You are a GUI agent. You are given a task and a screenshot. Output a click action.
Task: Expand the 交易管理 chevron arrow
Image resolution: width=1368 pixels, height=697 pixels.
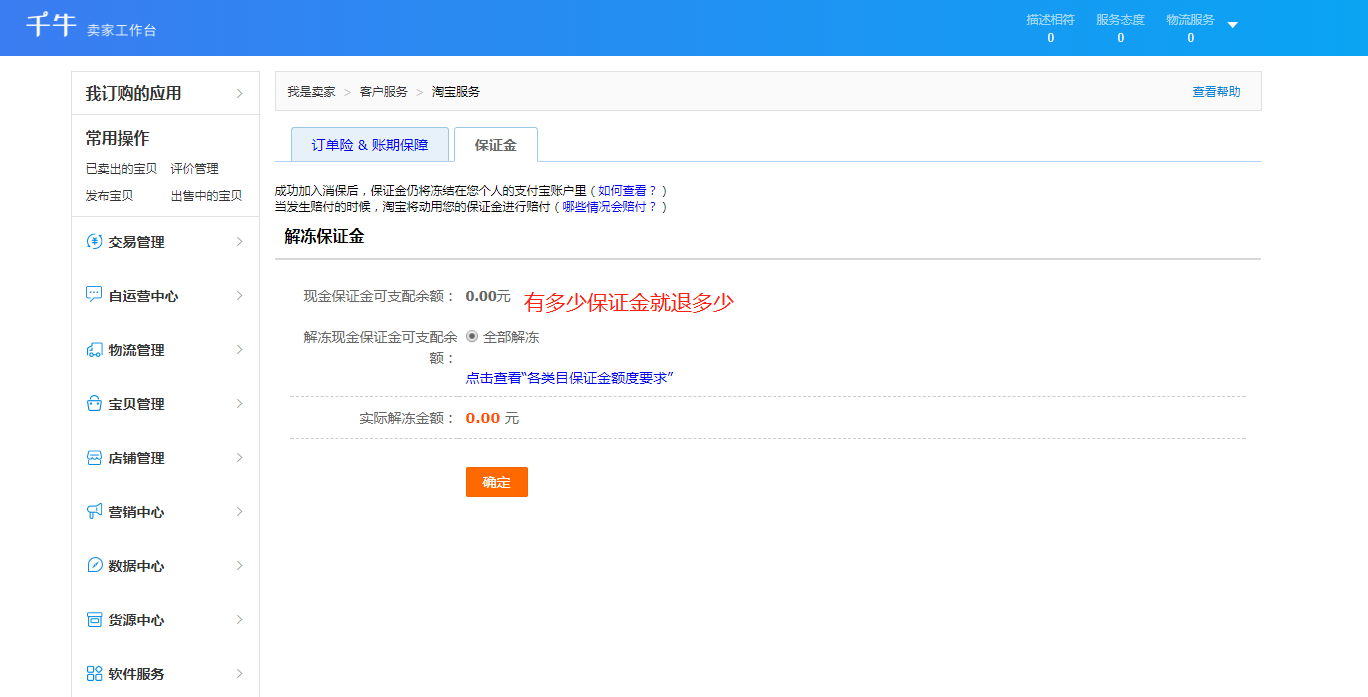pos(240,242)
